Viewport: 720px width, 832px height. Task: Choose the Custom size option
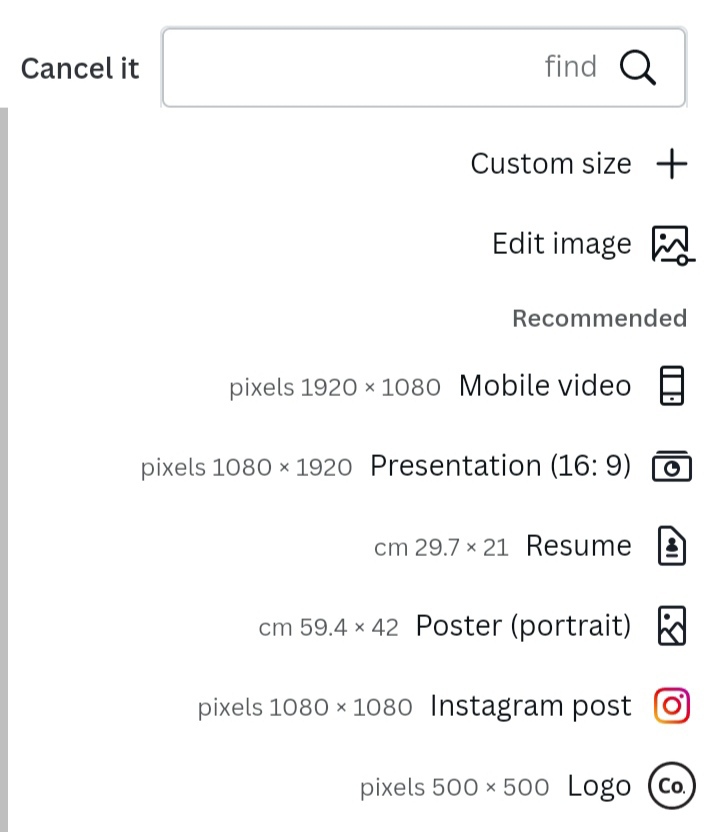551,164
